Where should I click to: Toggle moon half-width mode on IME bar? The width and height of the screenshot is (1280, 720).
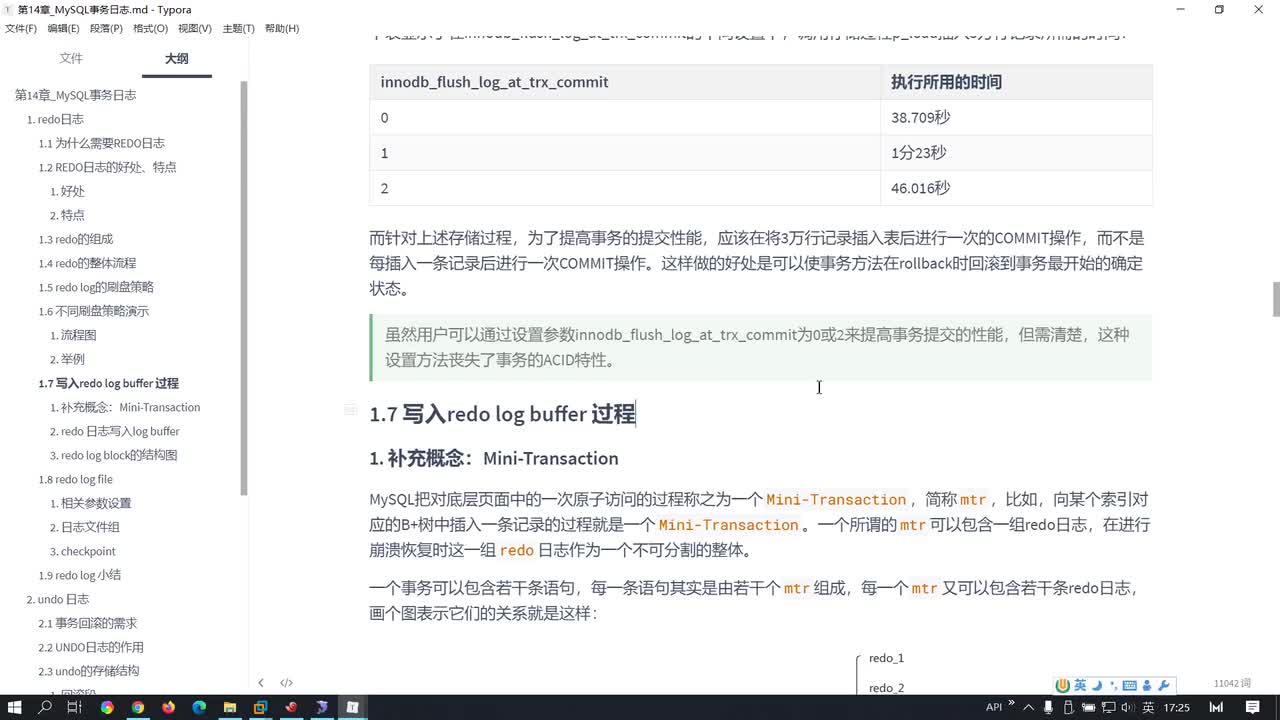click(x=1097, y=685)
